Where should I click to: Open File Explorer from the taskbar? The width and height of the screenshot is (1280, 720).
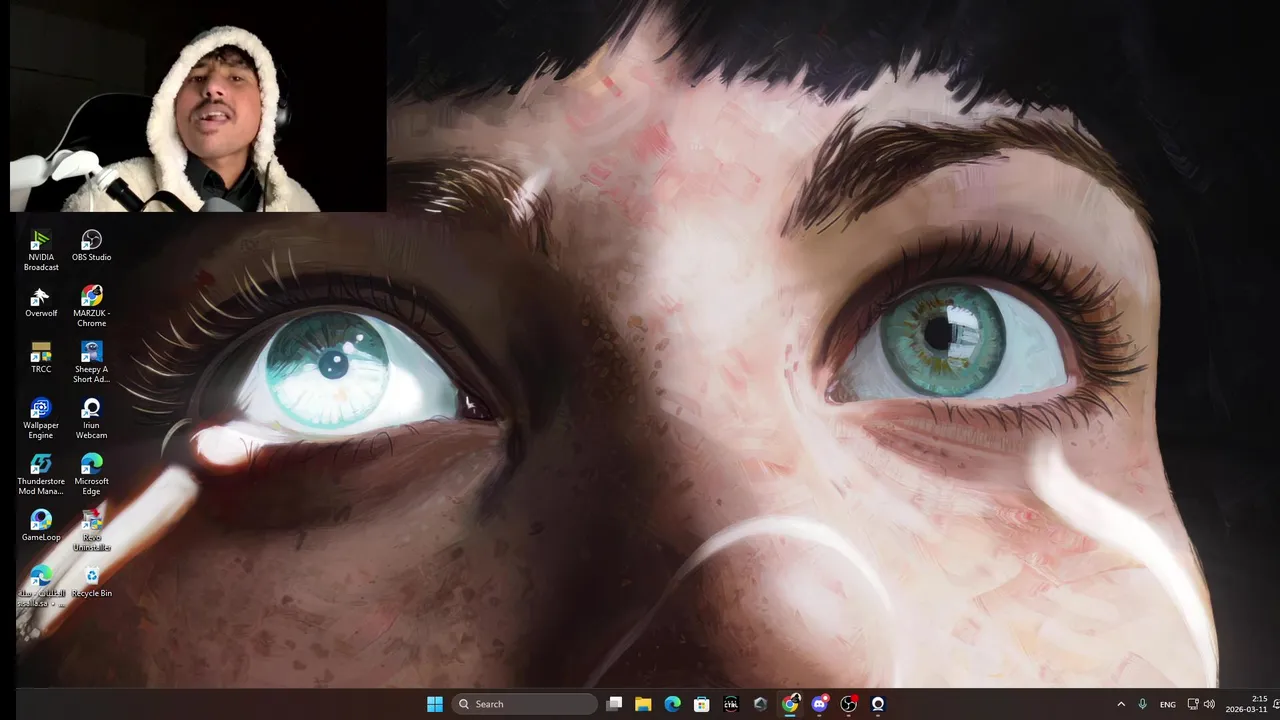point(643,704)
